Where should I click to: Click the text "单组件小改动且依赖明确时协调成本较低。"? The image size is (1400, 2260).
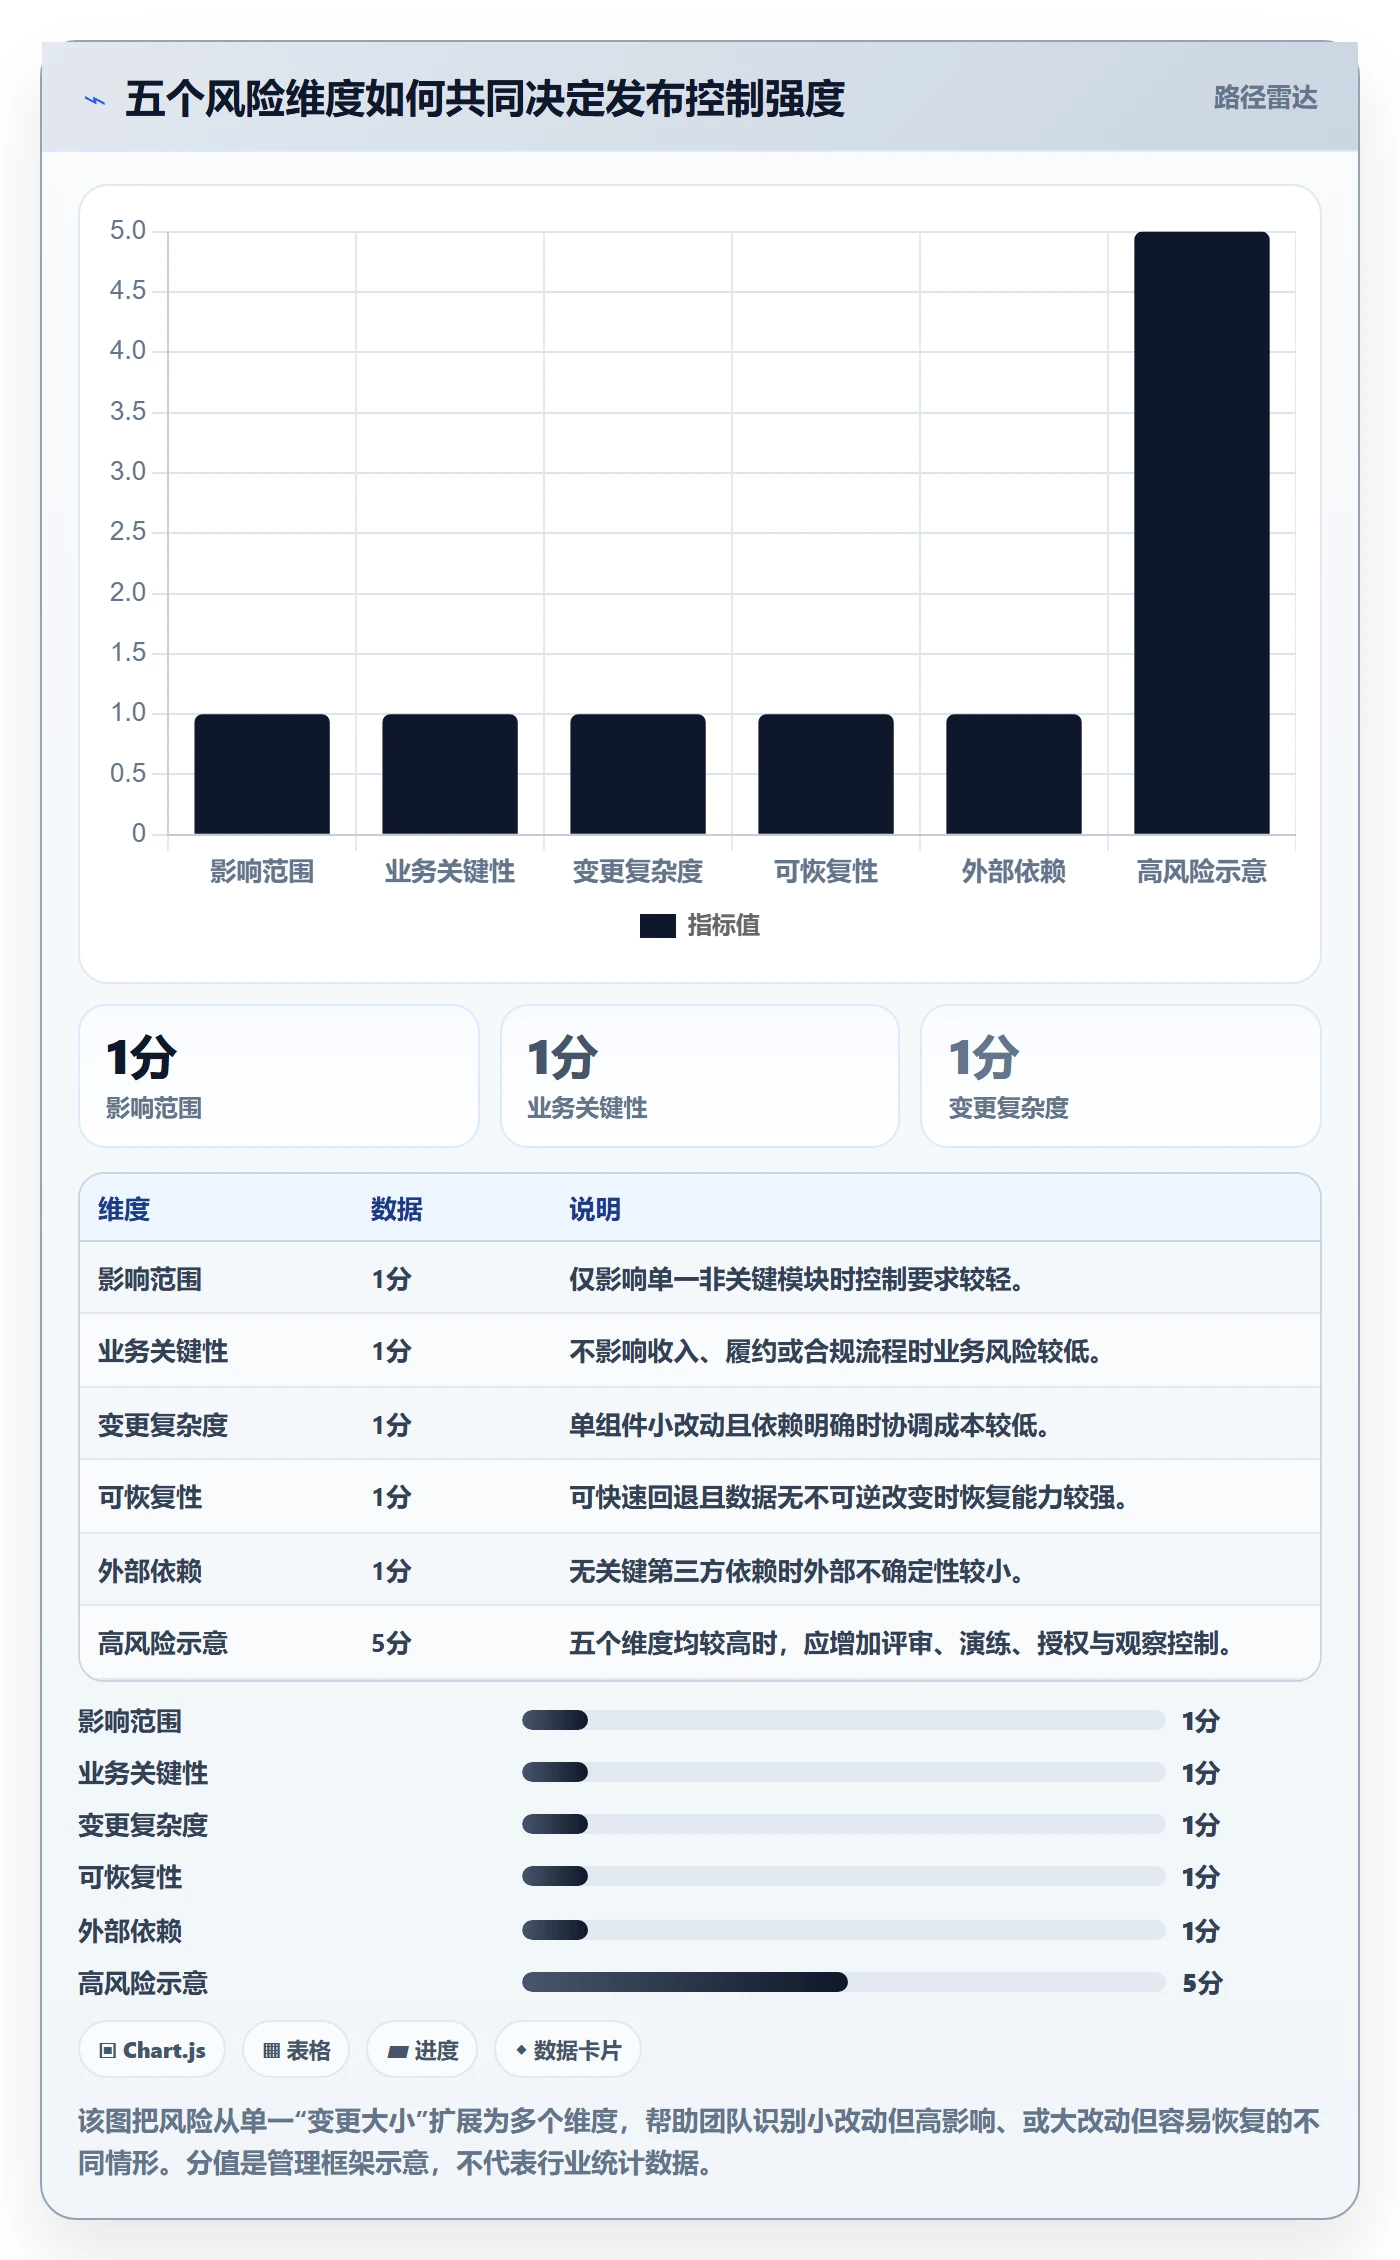[809, 1425]
